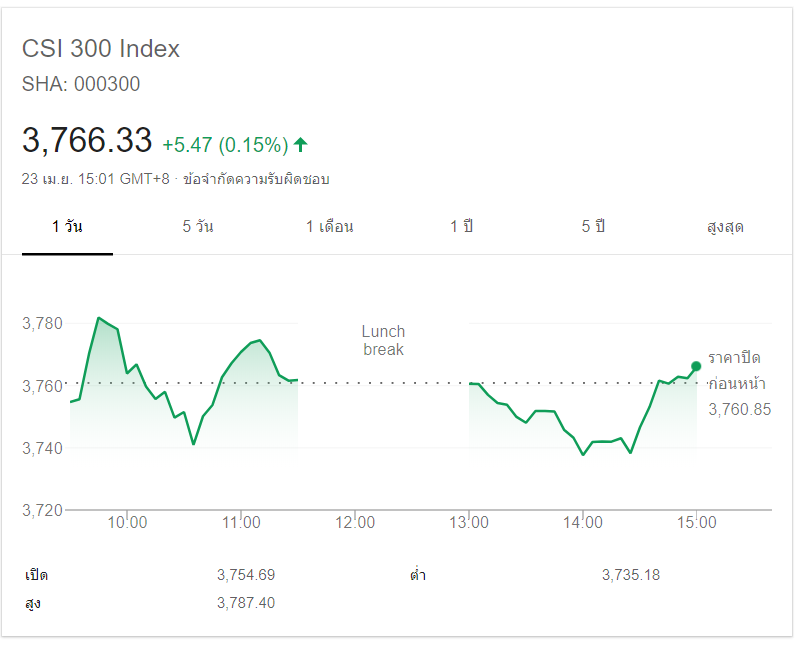Click the 3,780 price axis label
The height and width of the screenshot is (660, 808).
click(x=42, y=323)
